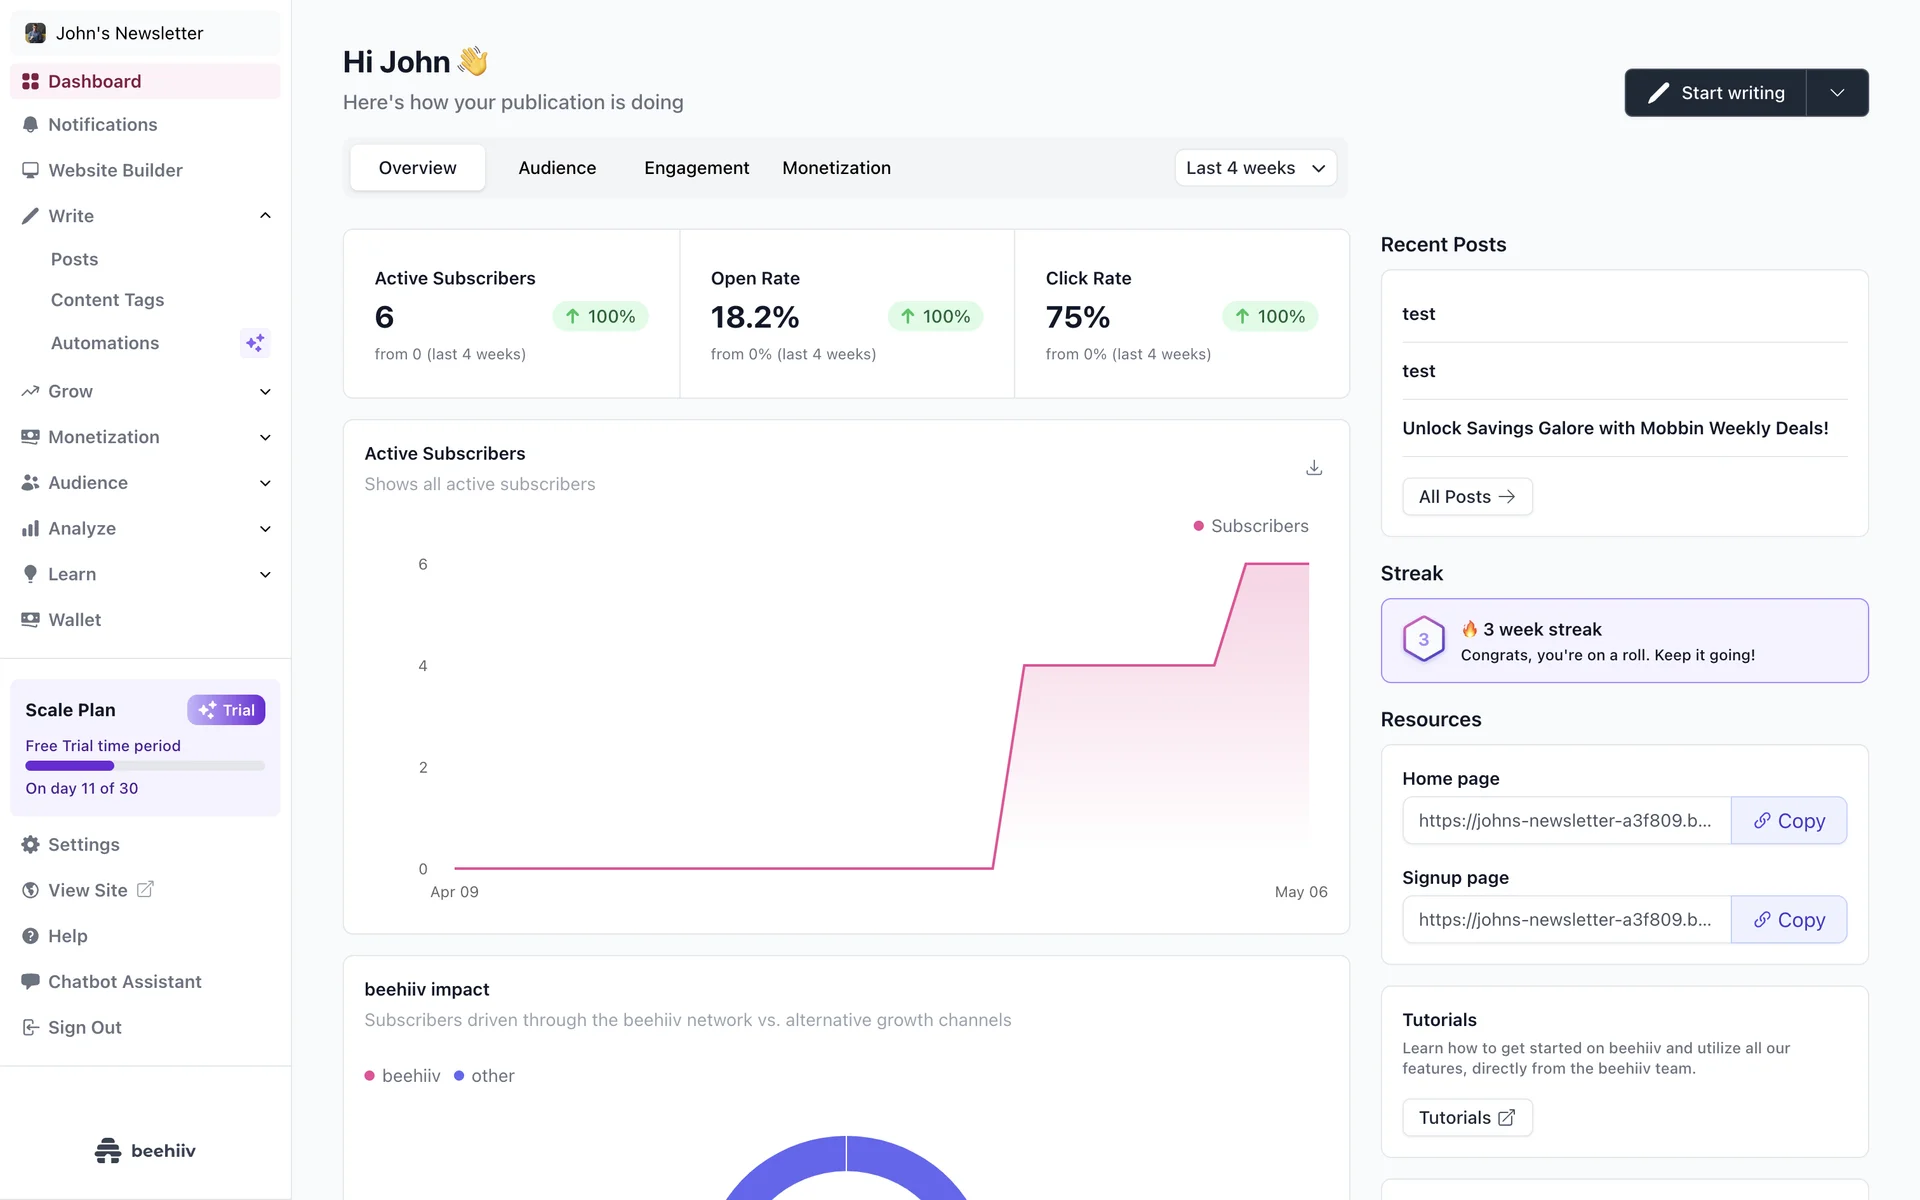Toggle Subscribers legend in chart
This screenshot has width=1920, height=1200.
pyautogui.click(x=1251, y=526)
